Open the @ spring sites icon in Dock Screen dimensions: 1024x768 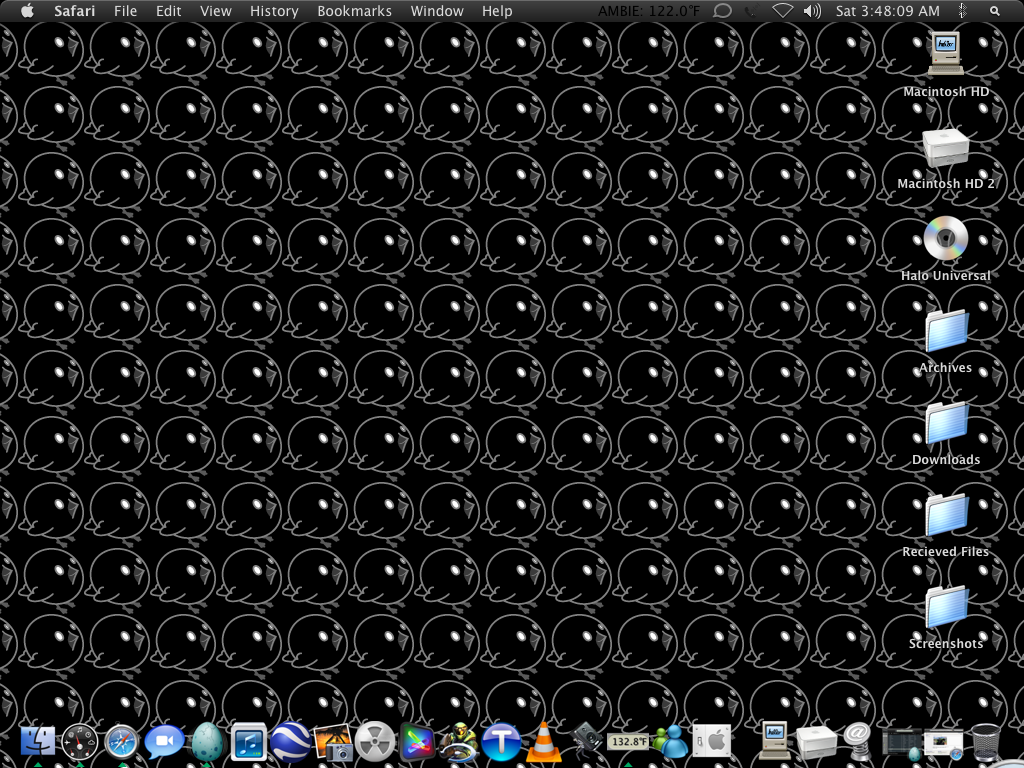pyautogui.click(x=857, y=741)
